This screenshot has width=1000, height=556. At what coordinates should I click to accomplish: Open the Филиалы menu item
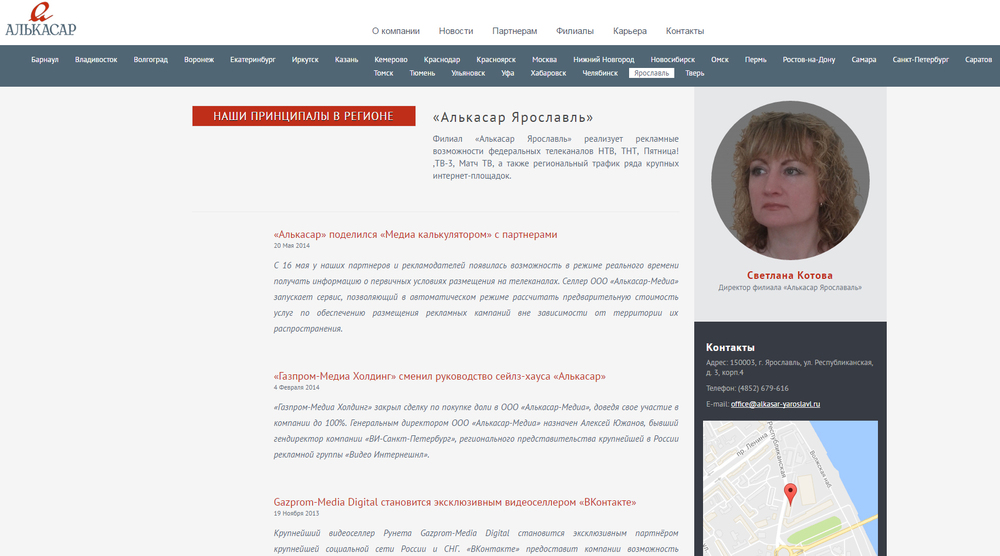click(x=575, y=31)
